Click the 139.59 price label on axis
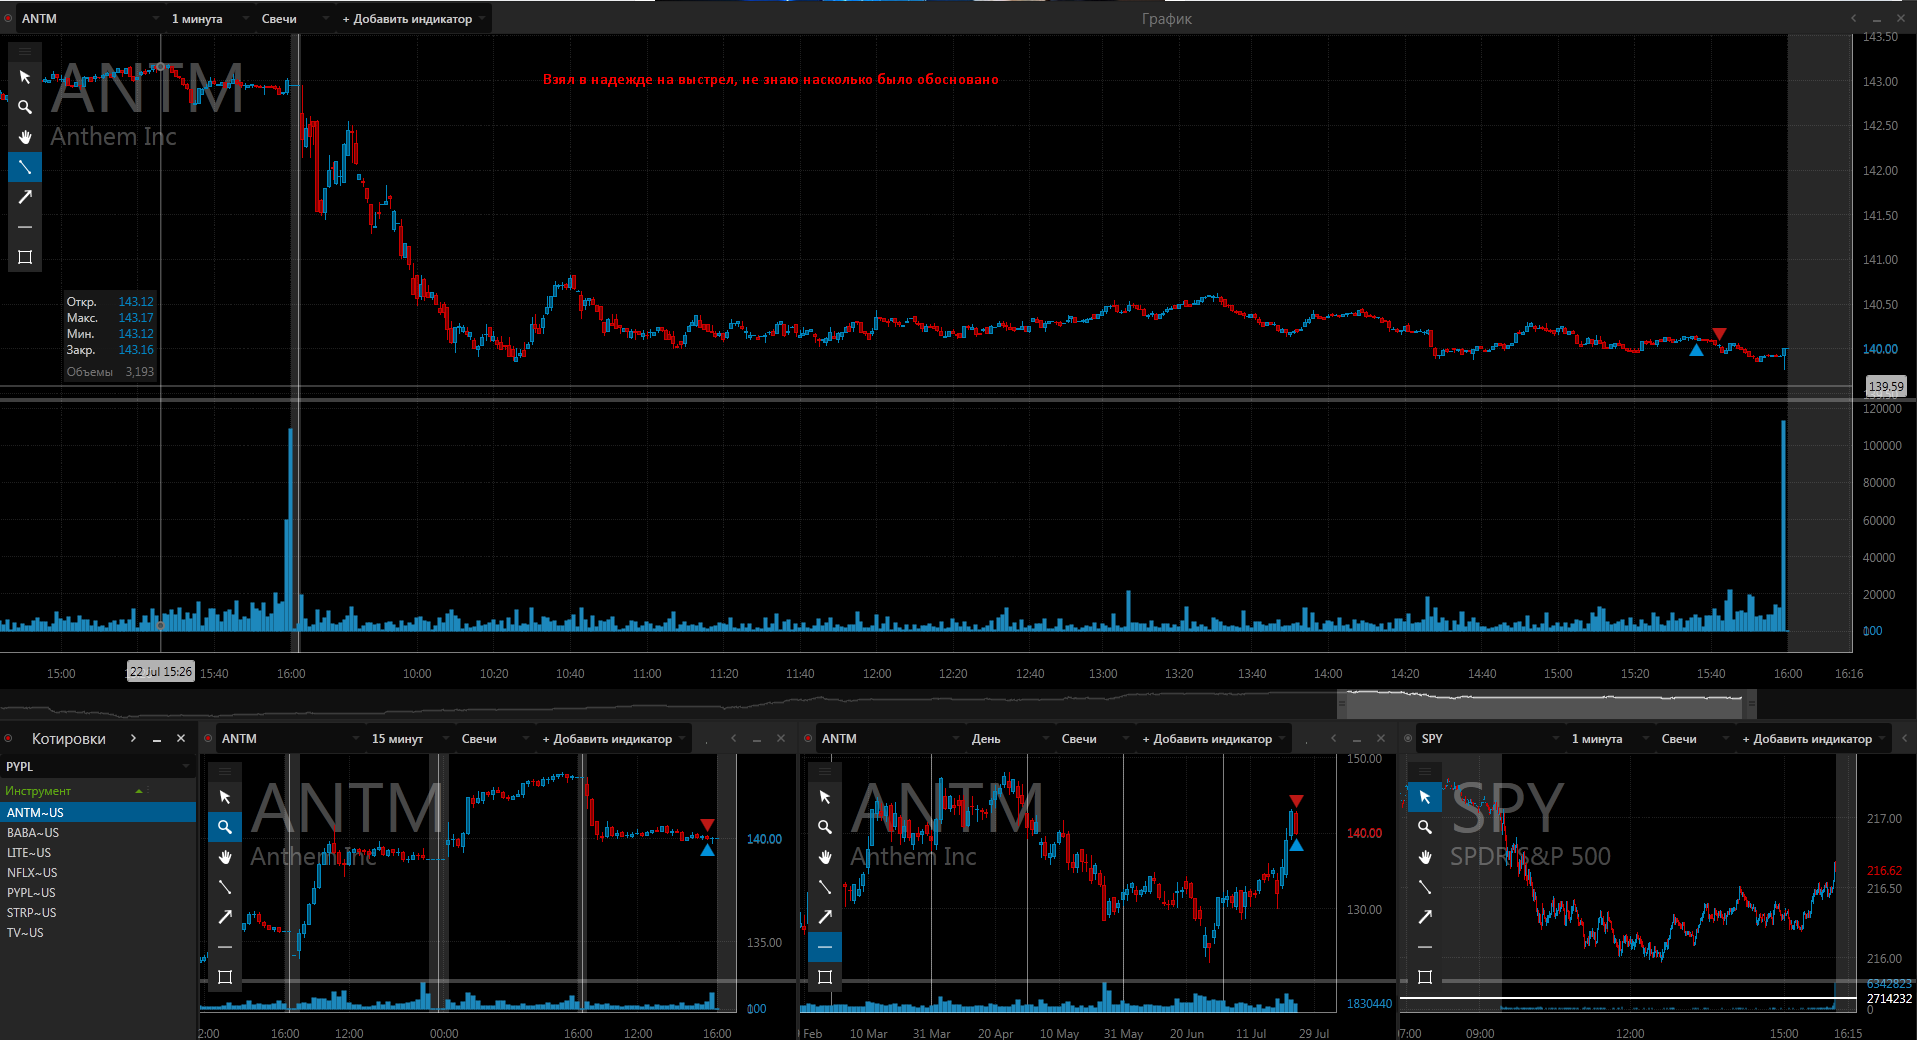 tap(1886, 386)
